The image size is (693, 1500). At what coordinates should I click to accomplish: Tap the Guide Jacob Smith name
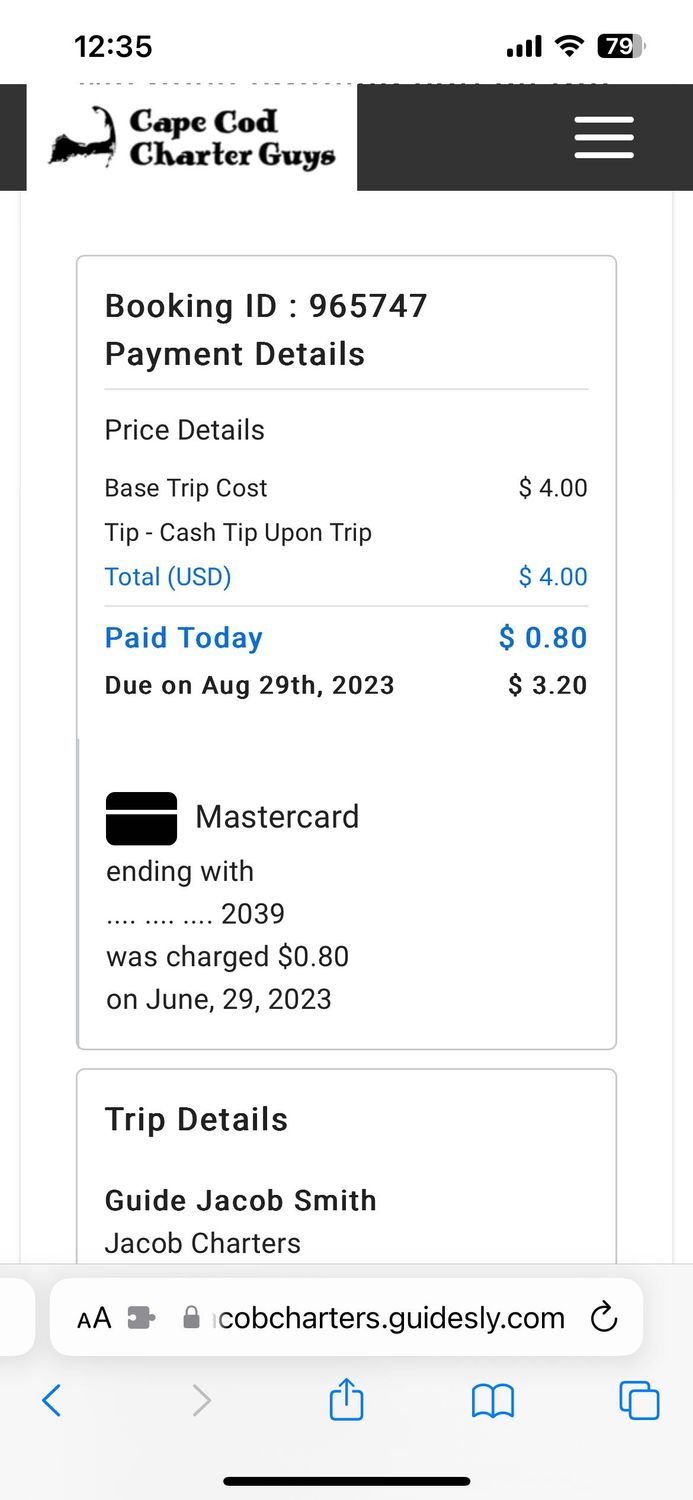[x=241, y=1200]
